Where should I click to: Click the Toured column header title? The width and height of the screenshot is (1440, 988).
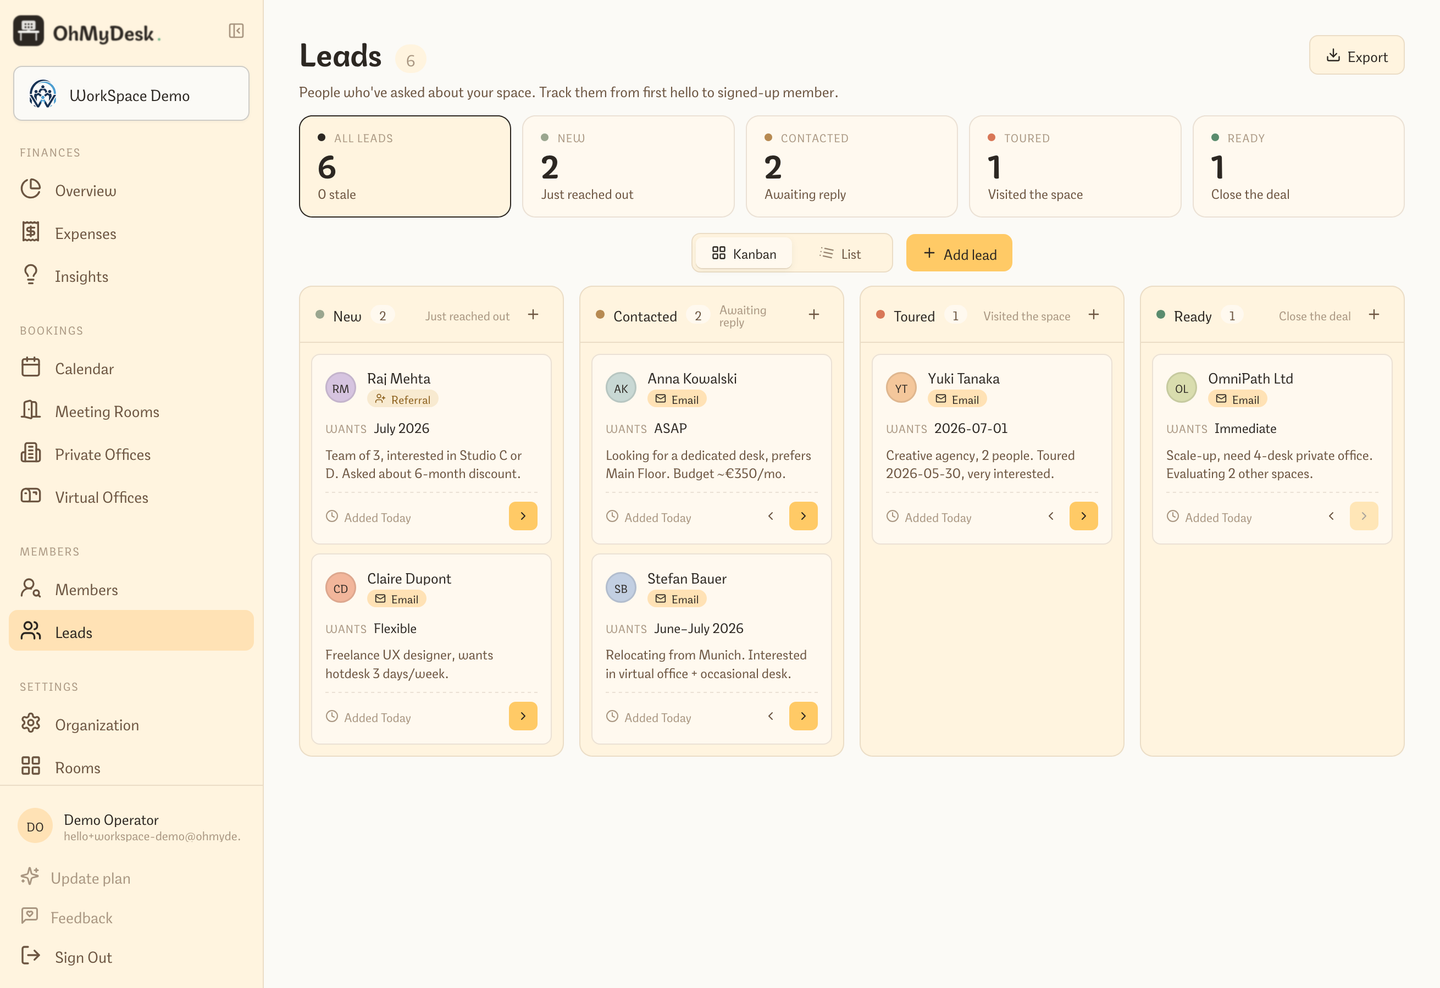(914, 316)
